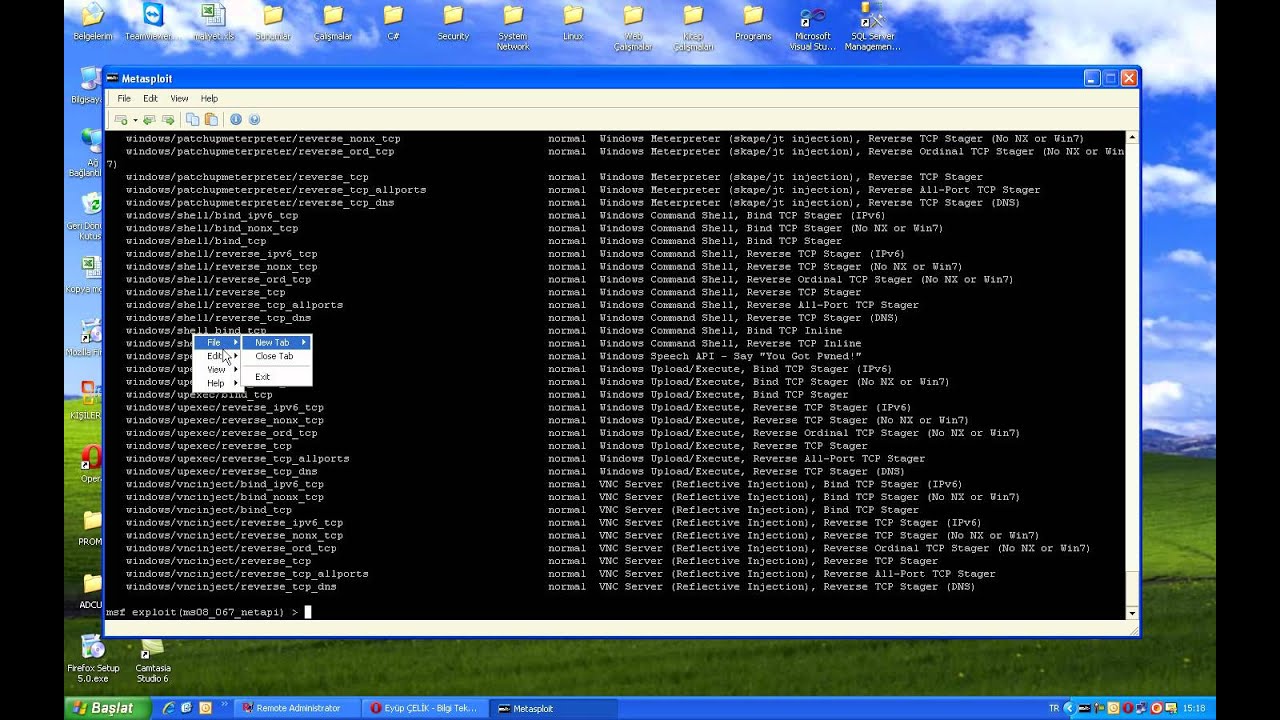Select Edit in the context popup menu
This screenshot has width=1280, height=720.
coord(218,356)
